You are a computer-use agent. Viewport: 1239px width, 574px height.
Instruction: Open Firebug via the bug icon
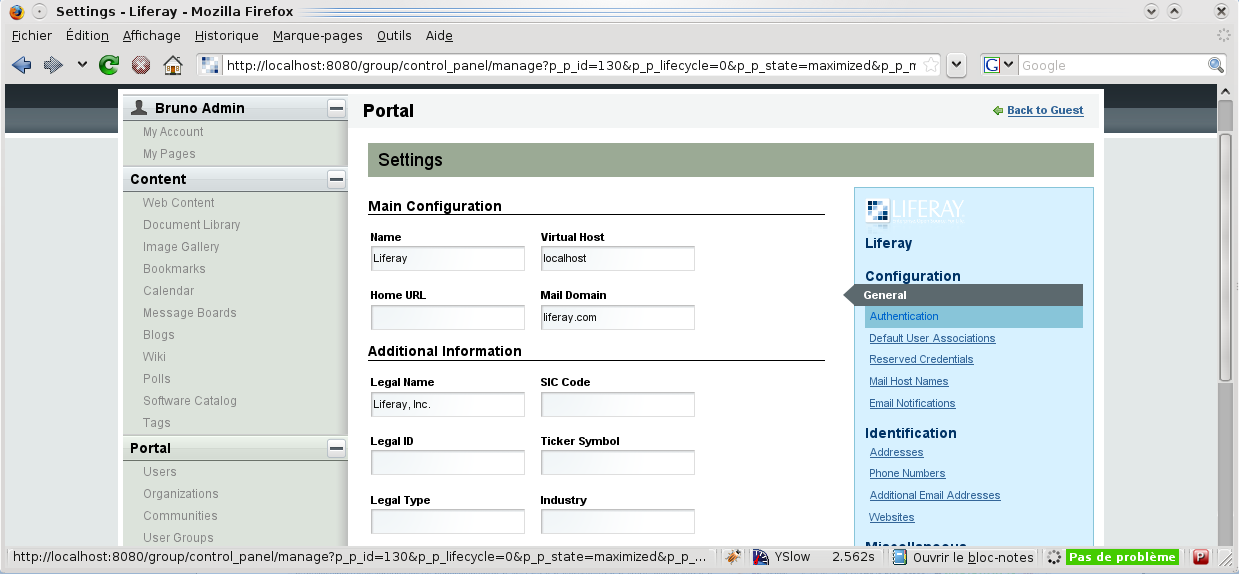[x=733, y=557]
